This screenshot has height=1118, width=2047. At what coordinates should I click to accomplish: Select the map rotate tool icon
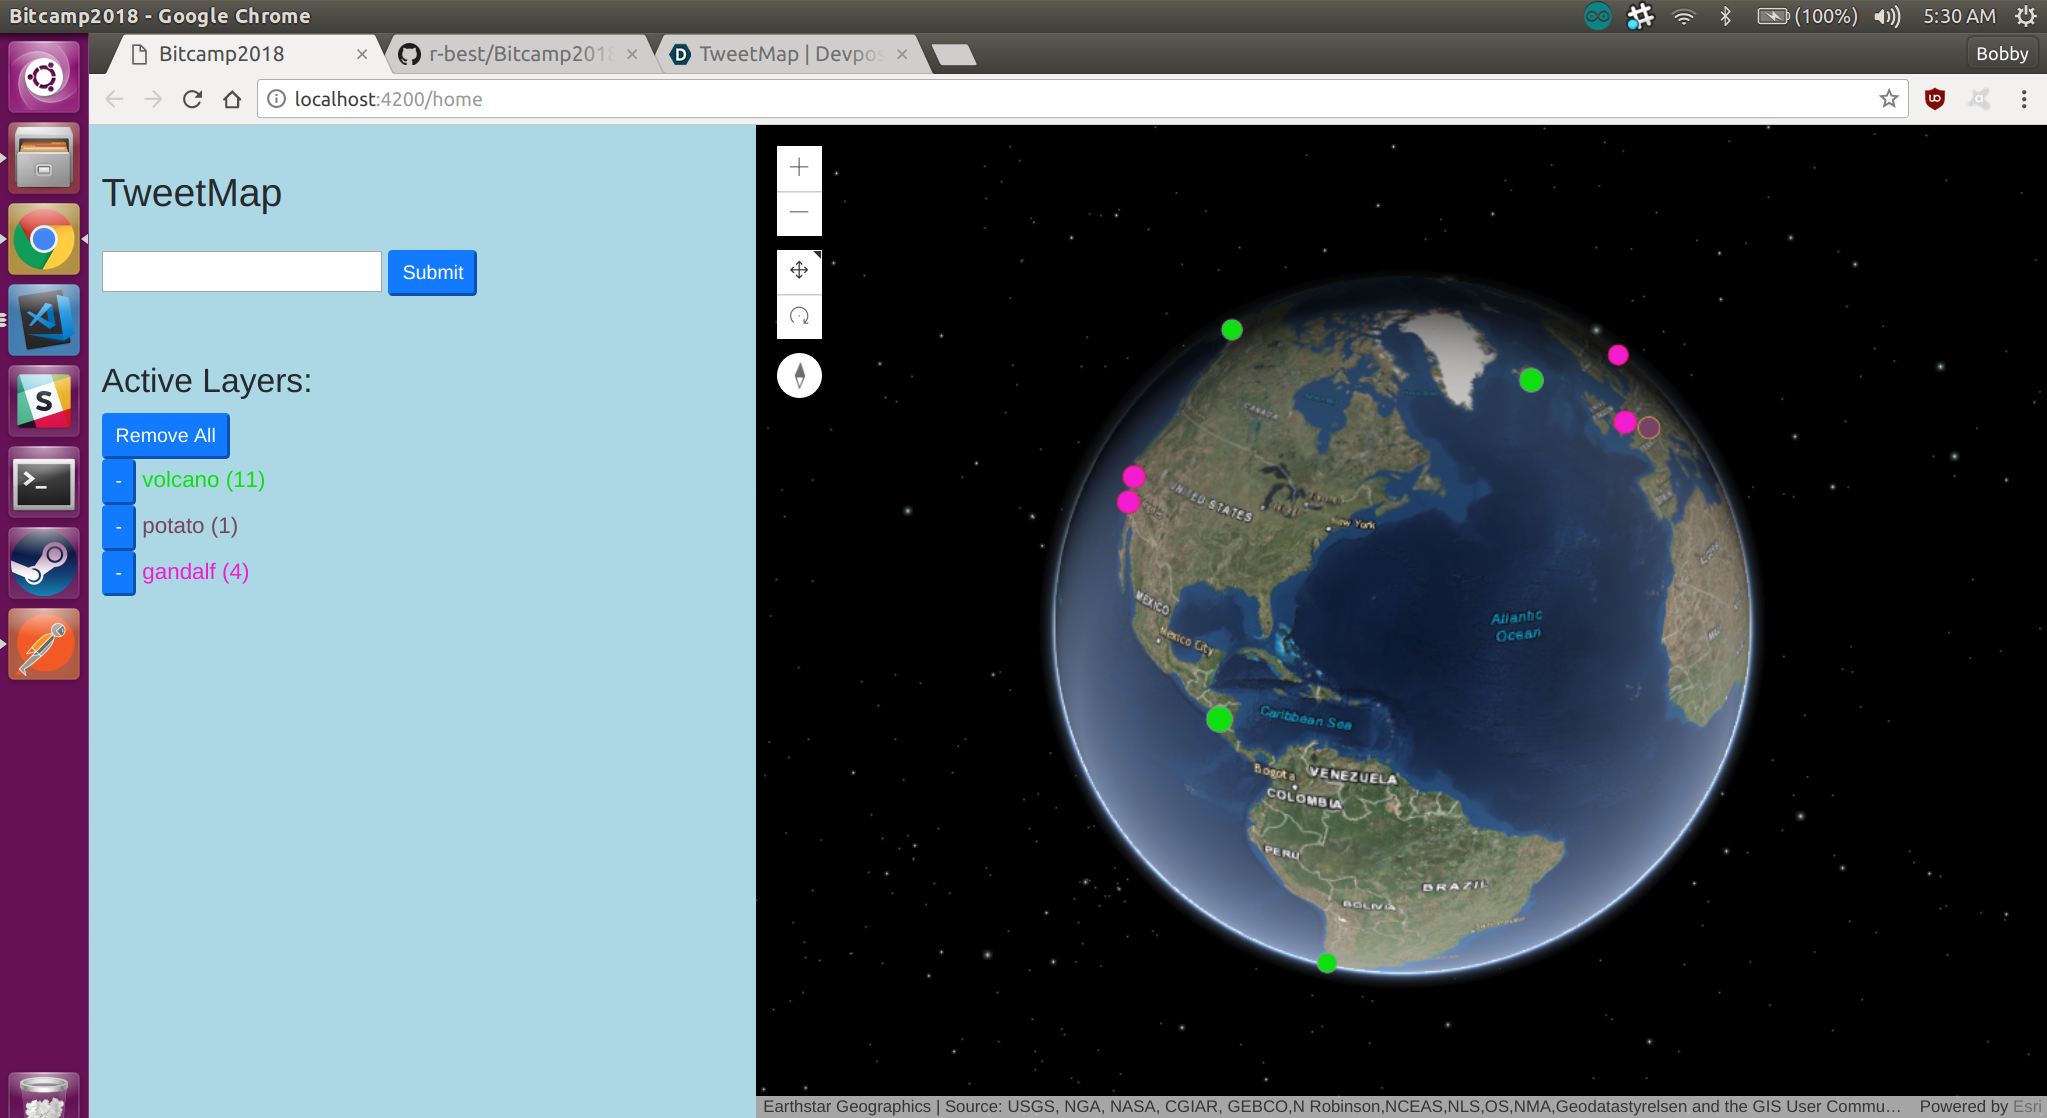[x=799, y=317]
